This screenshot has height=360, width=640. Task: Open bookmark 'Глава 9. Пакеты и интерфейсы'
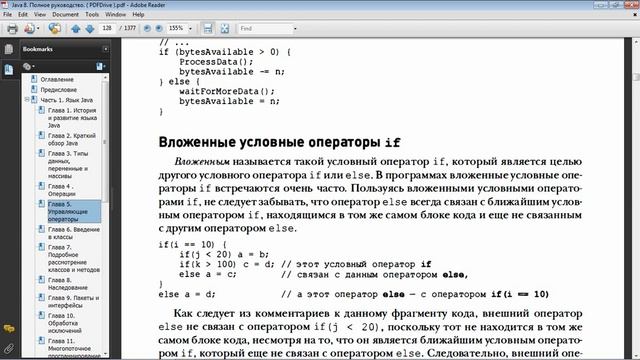(x=73, y=302)
